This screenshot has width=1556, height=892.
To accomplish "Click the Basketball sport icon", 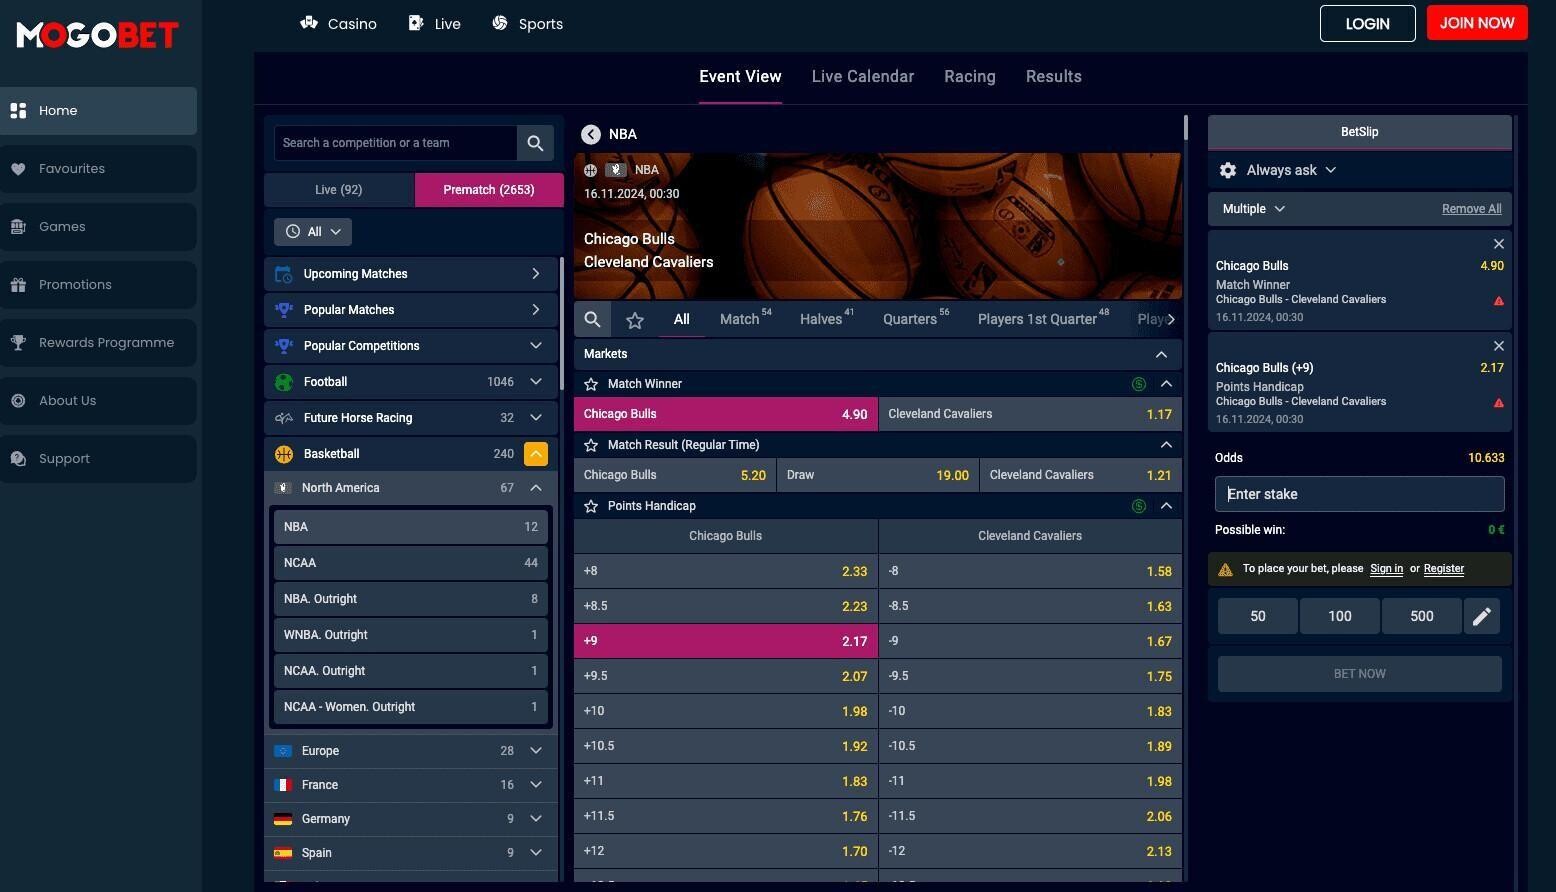I will click(x=284, y=454).
